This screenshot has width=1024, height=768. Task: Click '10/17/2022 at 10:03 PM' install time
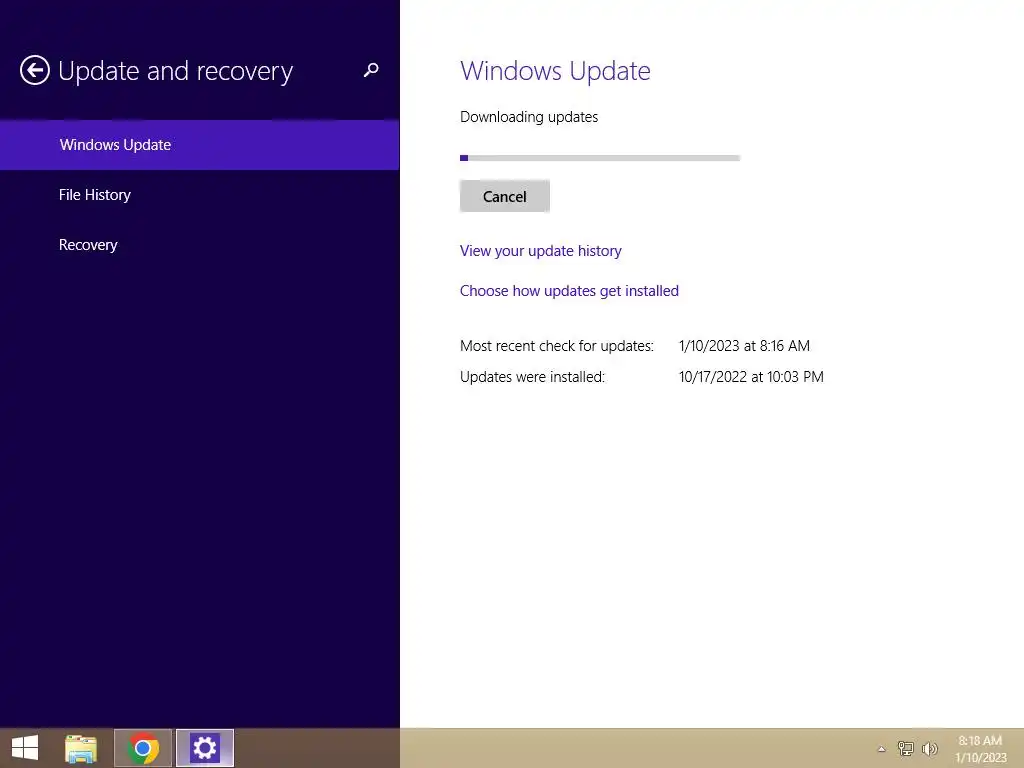751,377
